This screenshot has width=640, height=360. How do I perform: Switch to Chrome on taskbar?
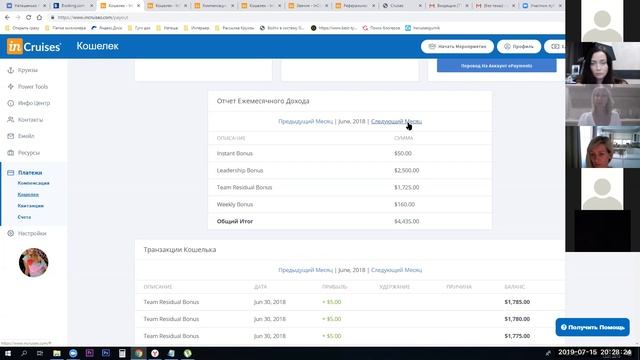coord(139,353)
